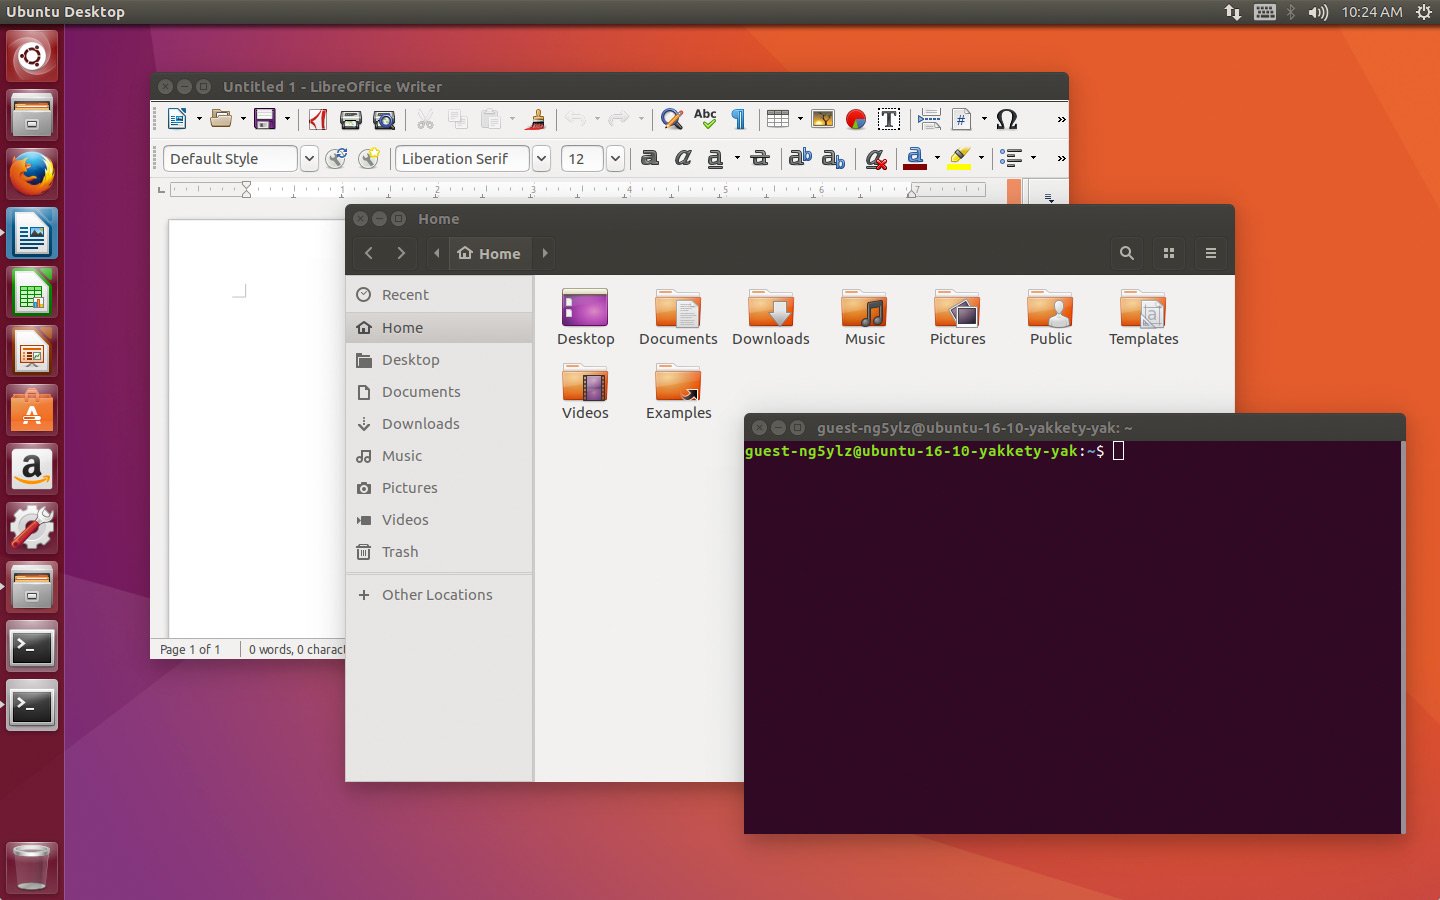Click the Export as PDF icon
Viewport: 1440px width, 900px height.
click(x=318, y=120)
